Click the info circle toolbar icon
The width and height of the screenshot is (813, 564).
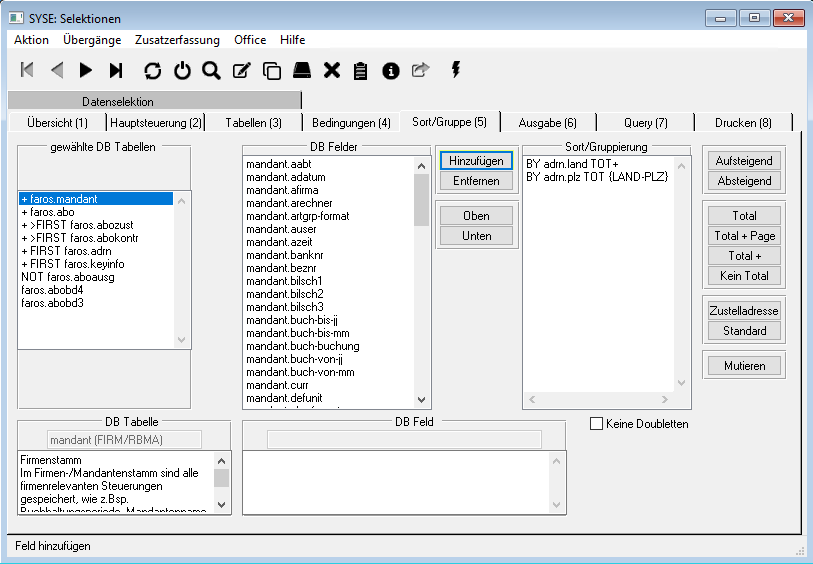[x=391, y=70]
